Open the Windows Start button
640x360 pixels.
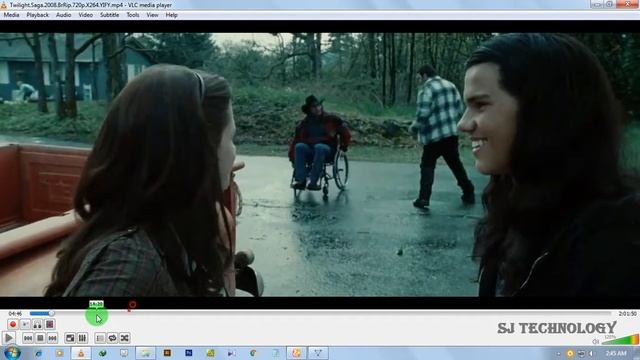pyautogui.click(x=11, y=353)
